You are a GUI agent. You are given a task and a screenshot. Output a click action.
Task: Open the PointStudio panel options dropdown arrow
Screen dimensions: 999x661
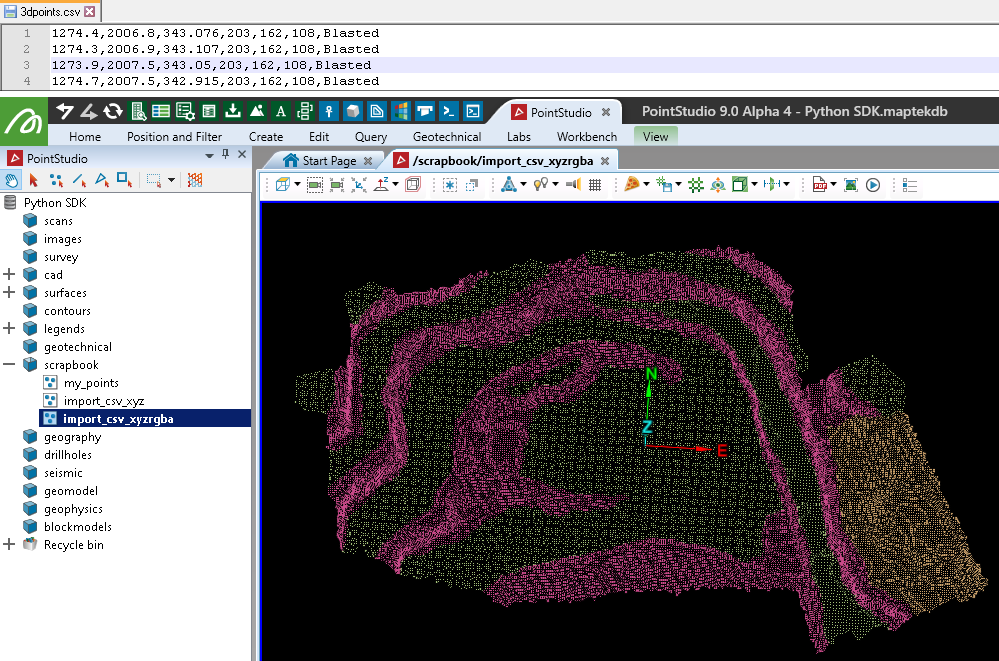click(209, 156)
